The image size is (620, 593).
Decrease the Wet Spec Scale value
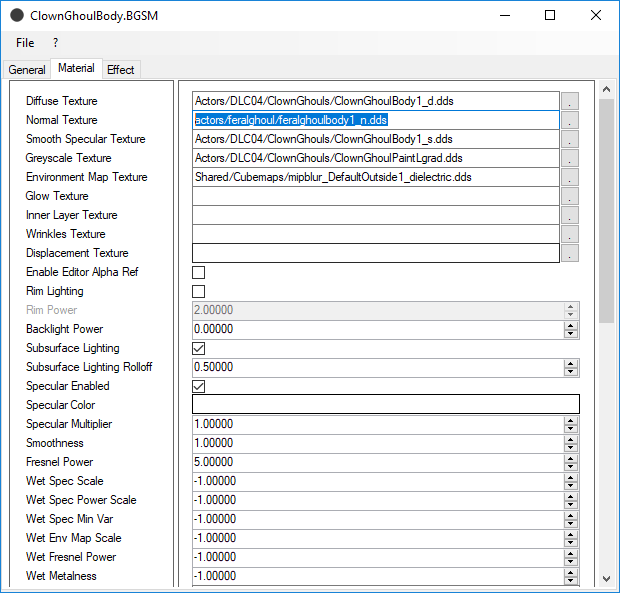(x=571, y=485)
